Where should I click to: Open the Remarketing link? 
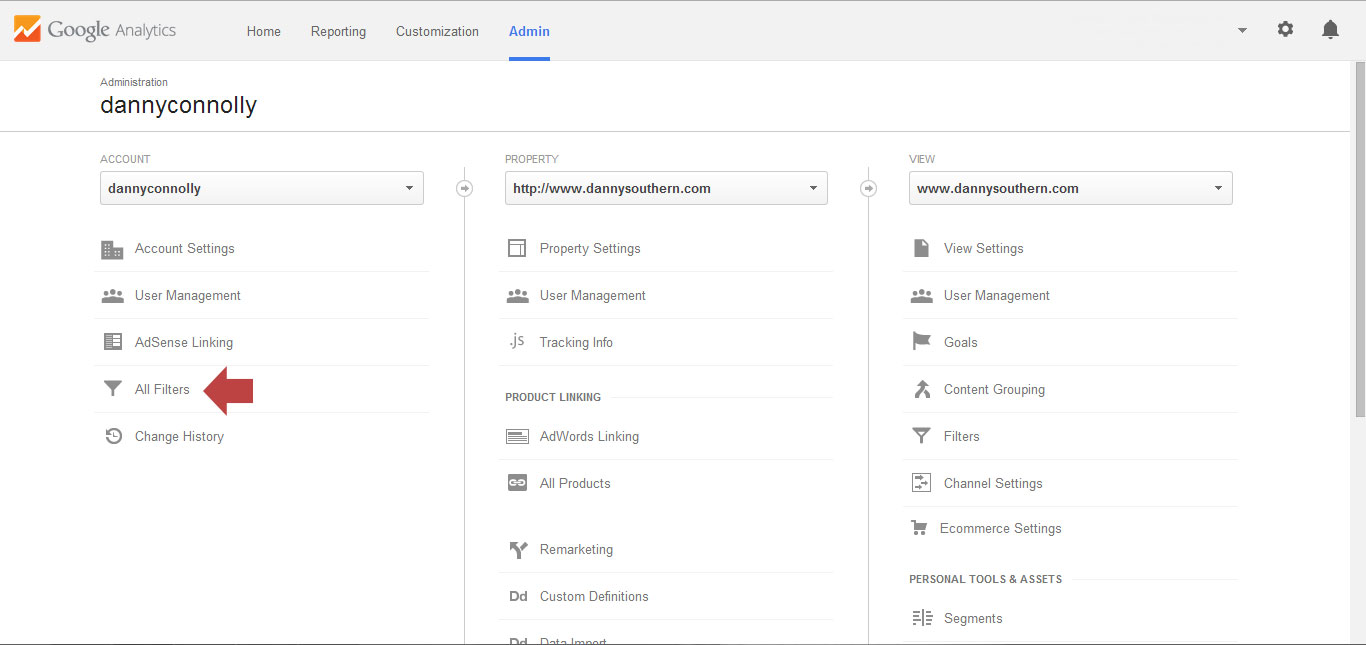[x=576, y=550]
